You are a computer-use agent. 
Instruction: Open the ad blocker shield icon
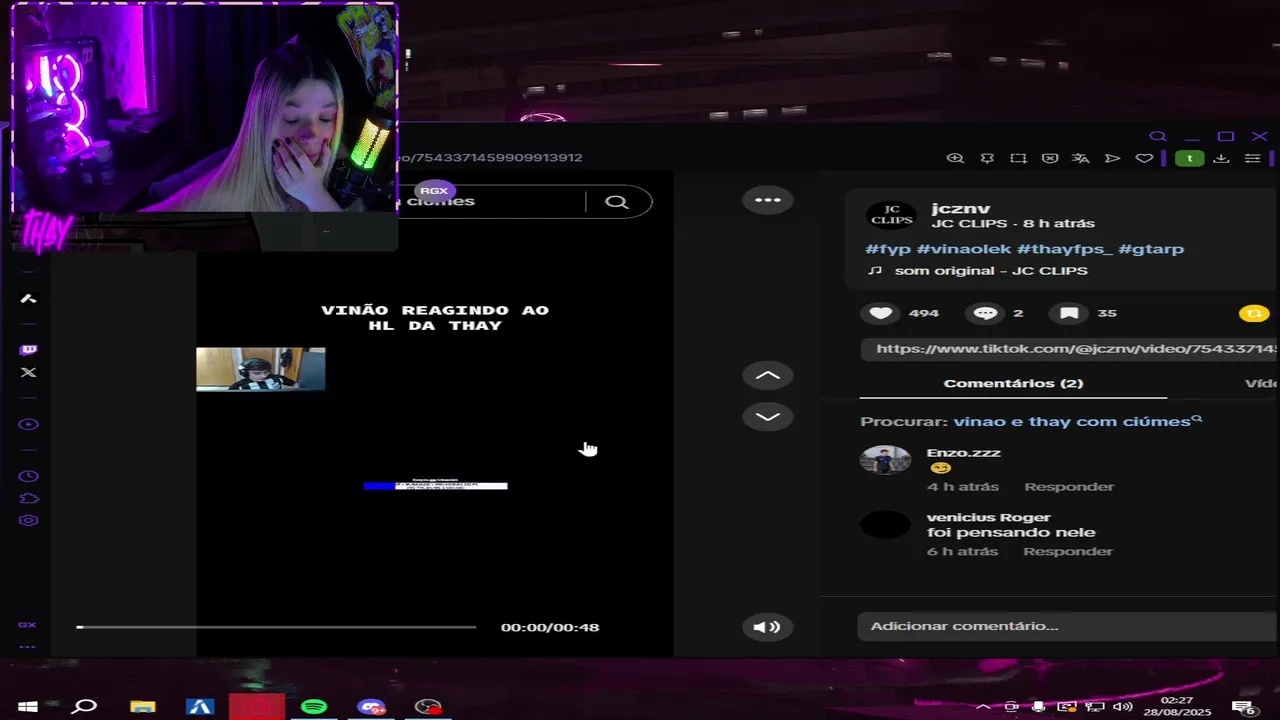(1049, 158)
